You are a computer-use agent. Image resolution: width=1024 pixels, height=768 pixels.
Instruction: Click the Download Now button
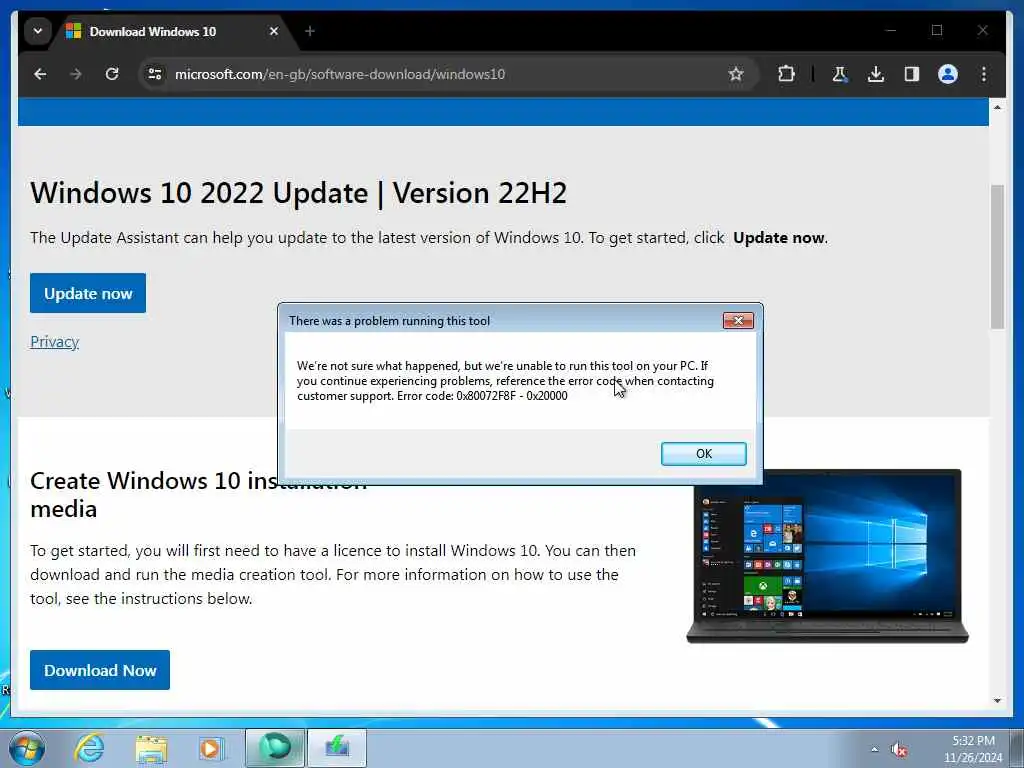pos(100,670)
